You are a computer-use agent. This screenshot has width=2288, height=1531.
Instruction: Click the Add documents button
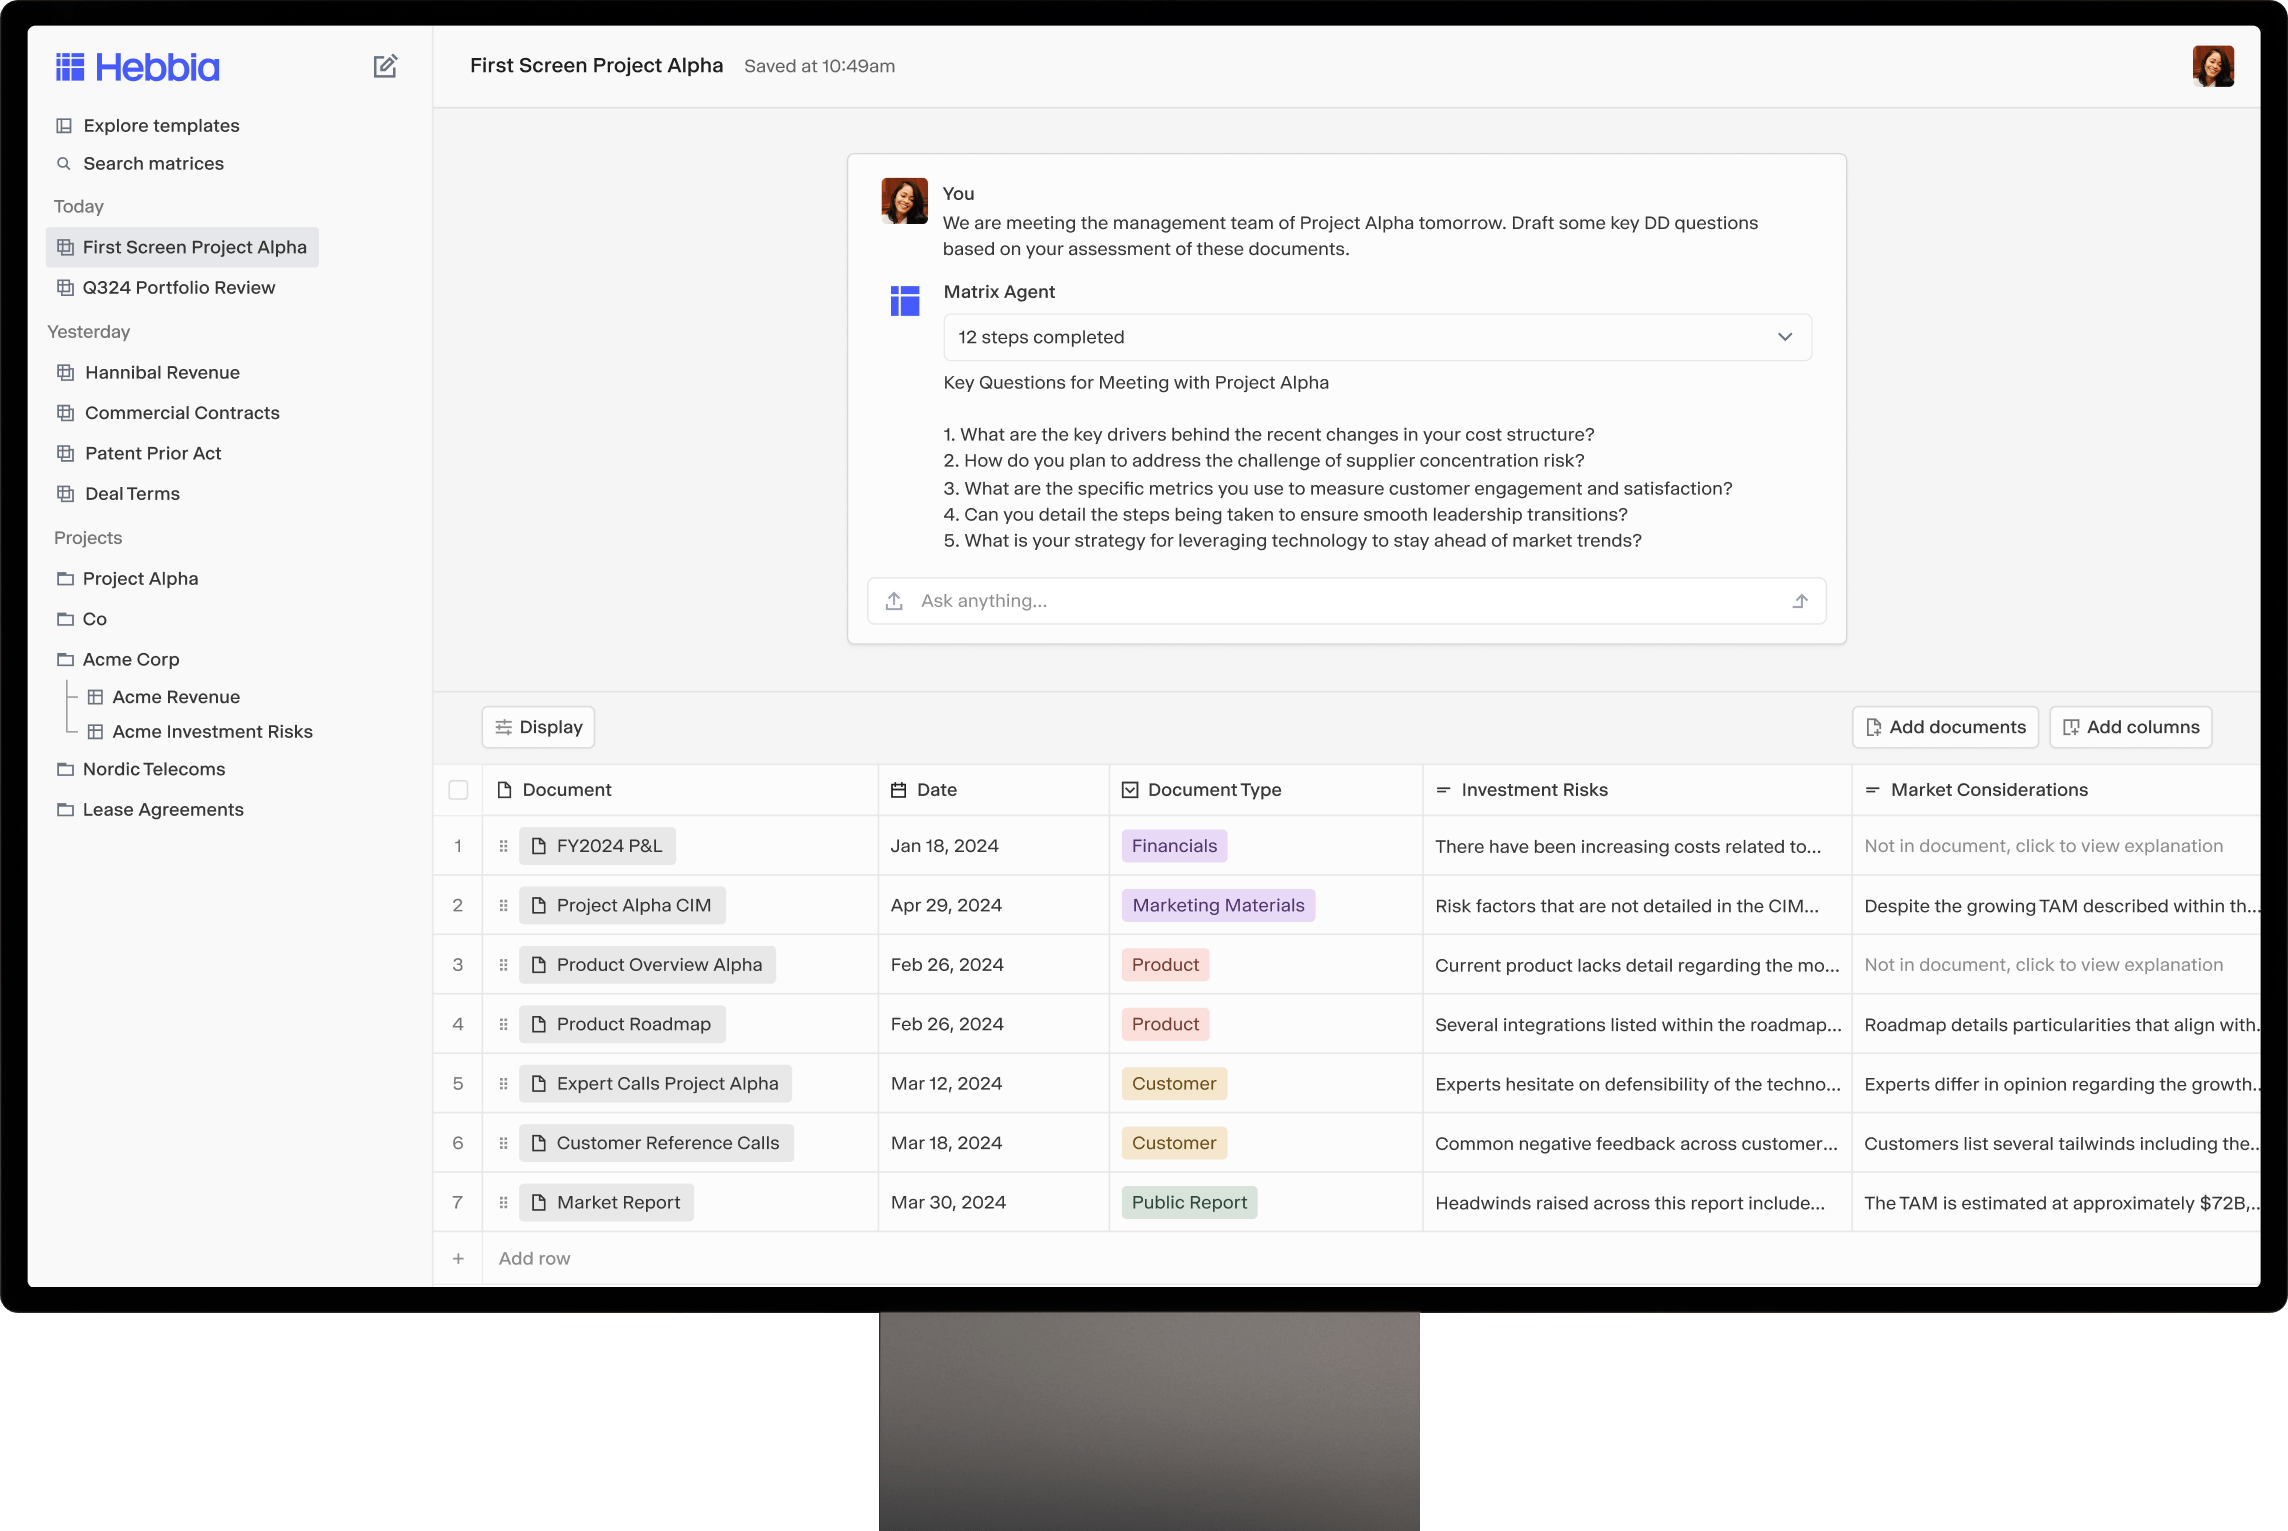click(1944, 727)
